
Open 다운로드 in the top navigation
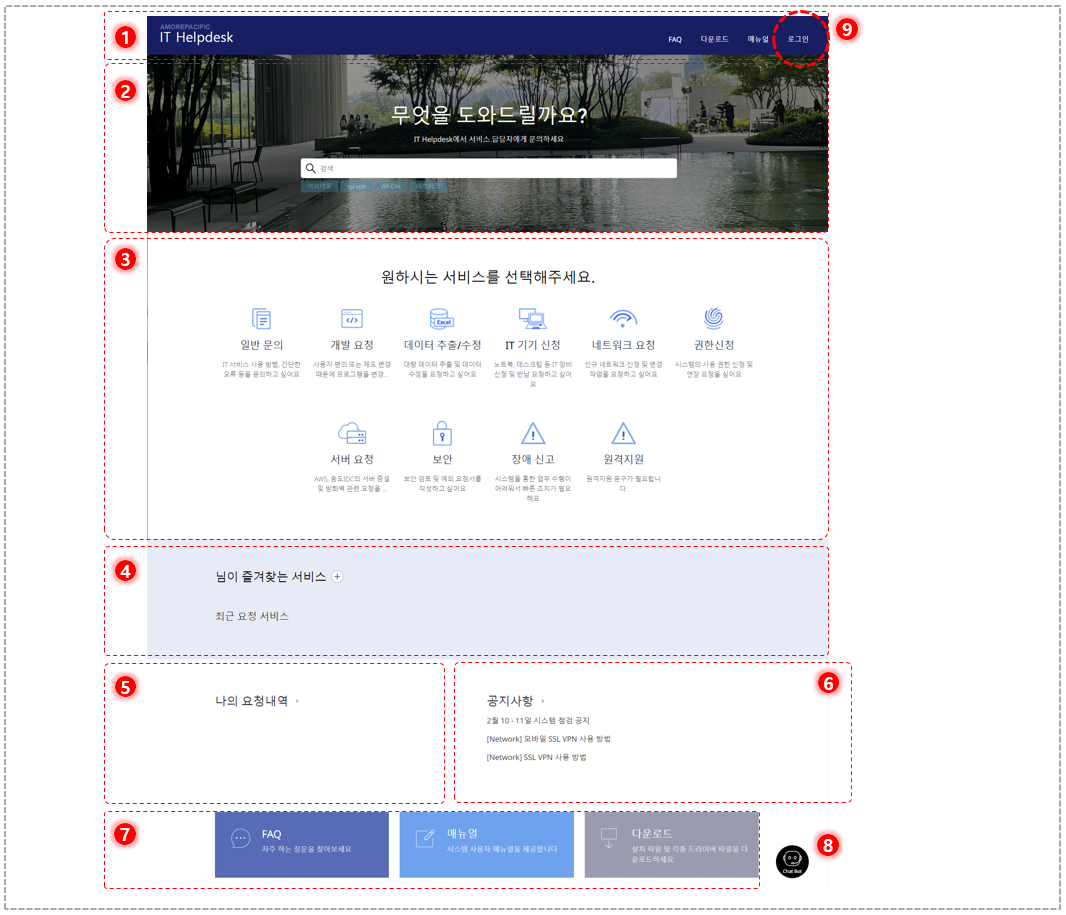[x=714, y=39]
